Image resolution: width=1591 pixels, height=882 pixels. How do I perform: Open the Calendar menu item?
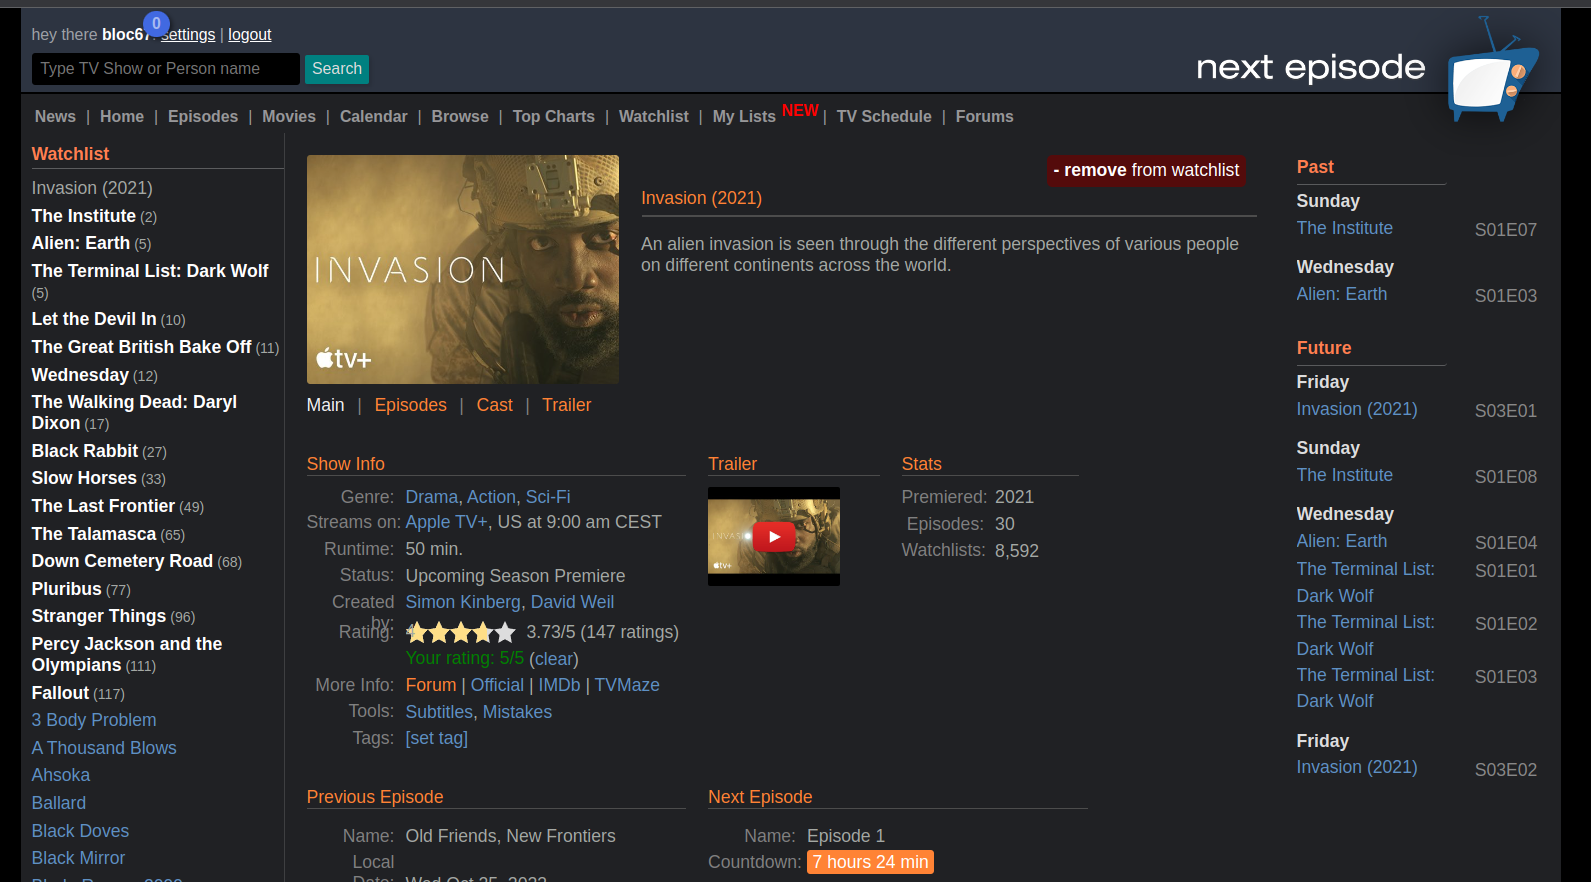coord(374,117)
